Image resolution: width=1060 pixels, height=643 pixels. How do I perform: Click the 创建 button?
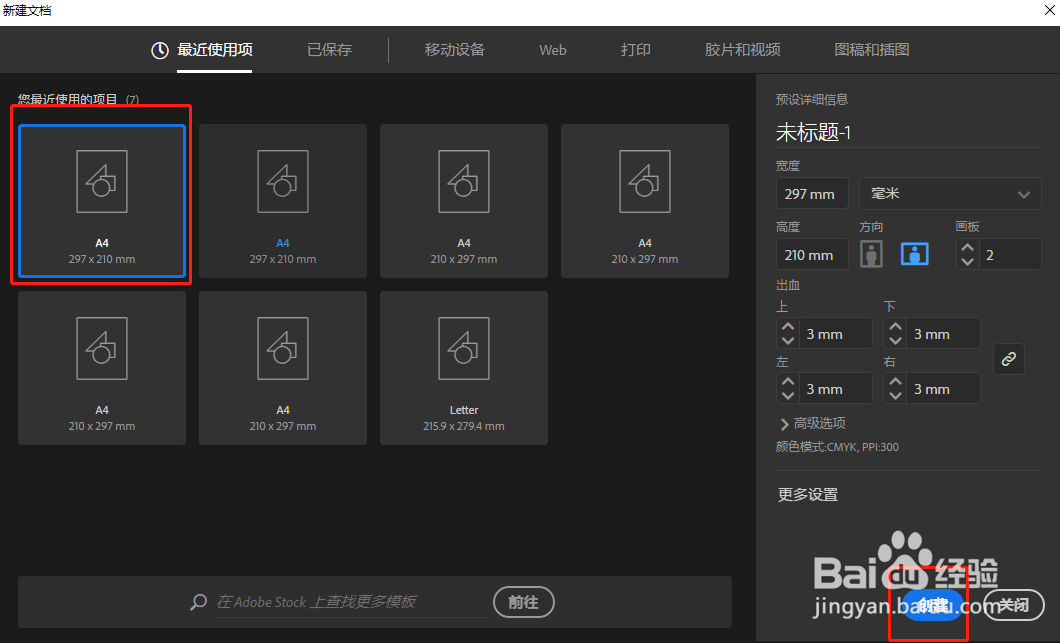[934, 605]
